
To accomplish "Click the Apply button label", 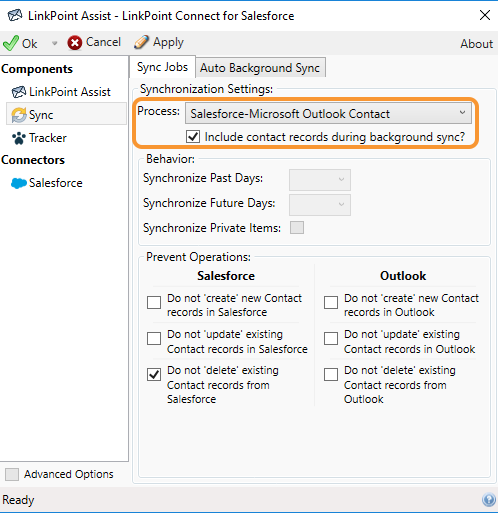I will tap(168, 43).
